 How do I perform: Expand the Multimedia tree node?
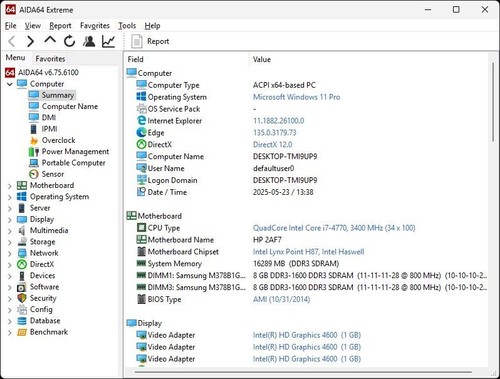tap(10, 231)
